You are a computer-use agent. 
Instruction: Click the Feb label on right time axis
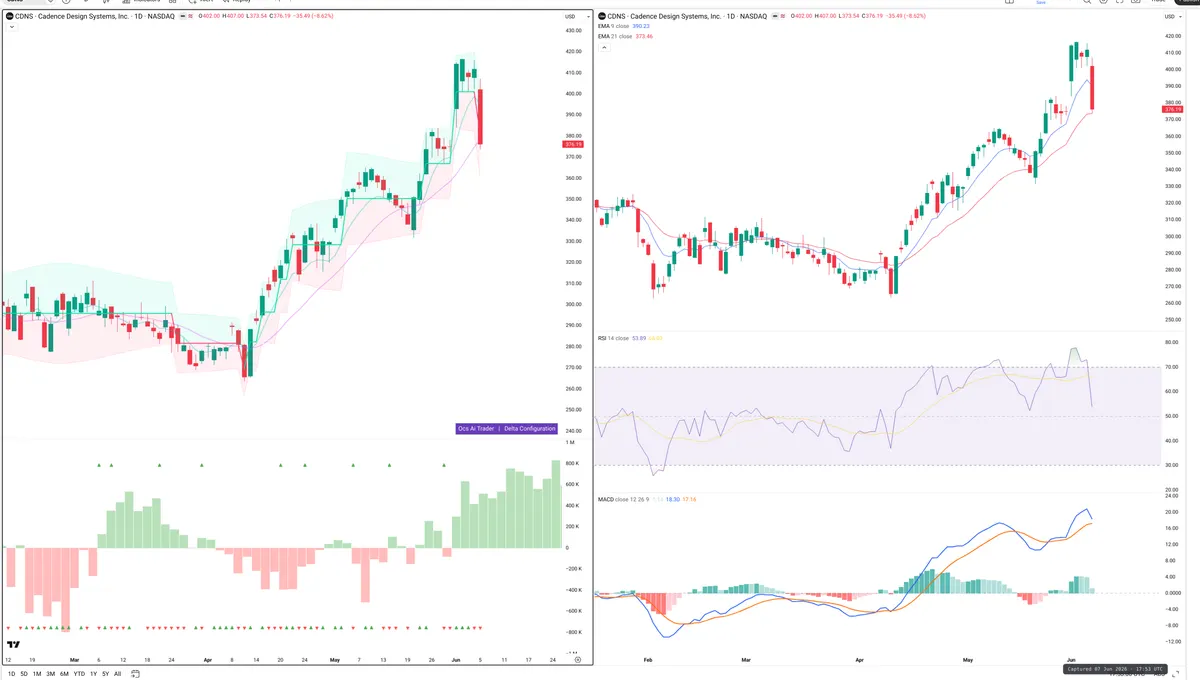[x=648, y=661]
